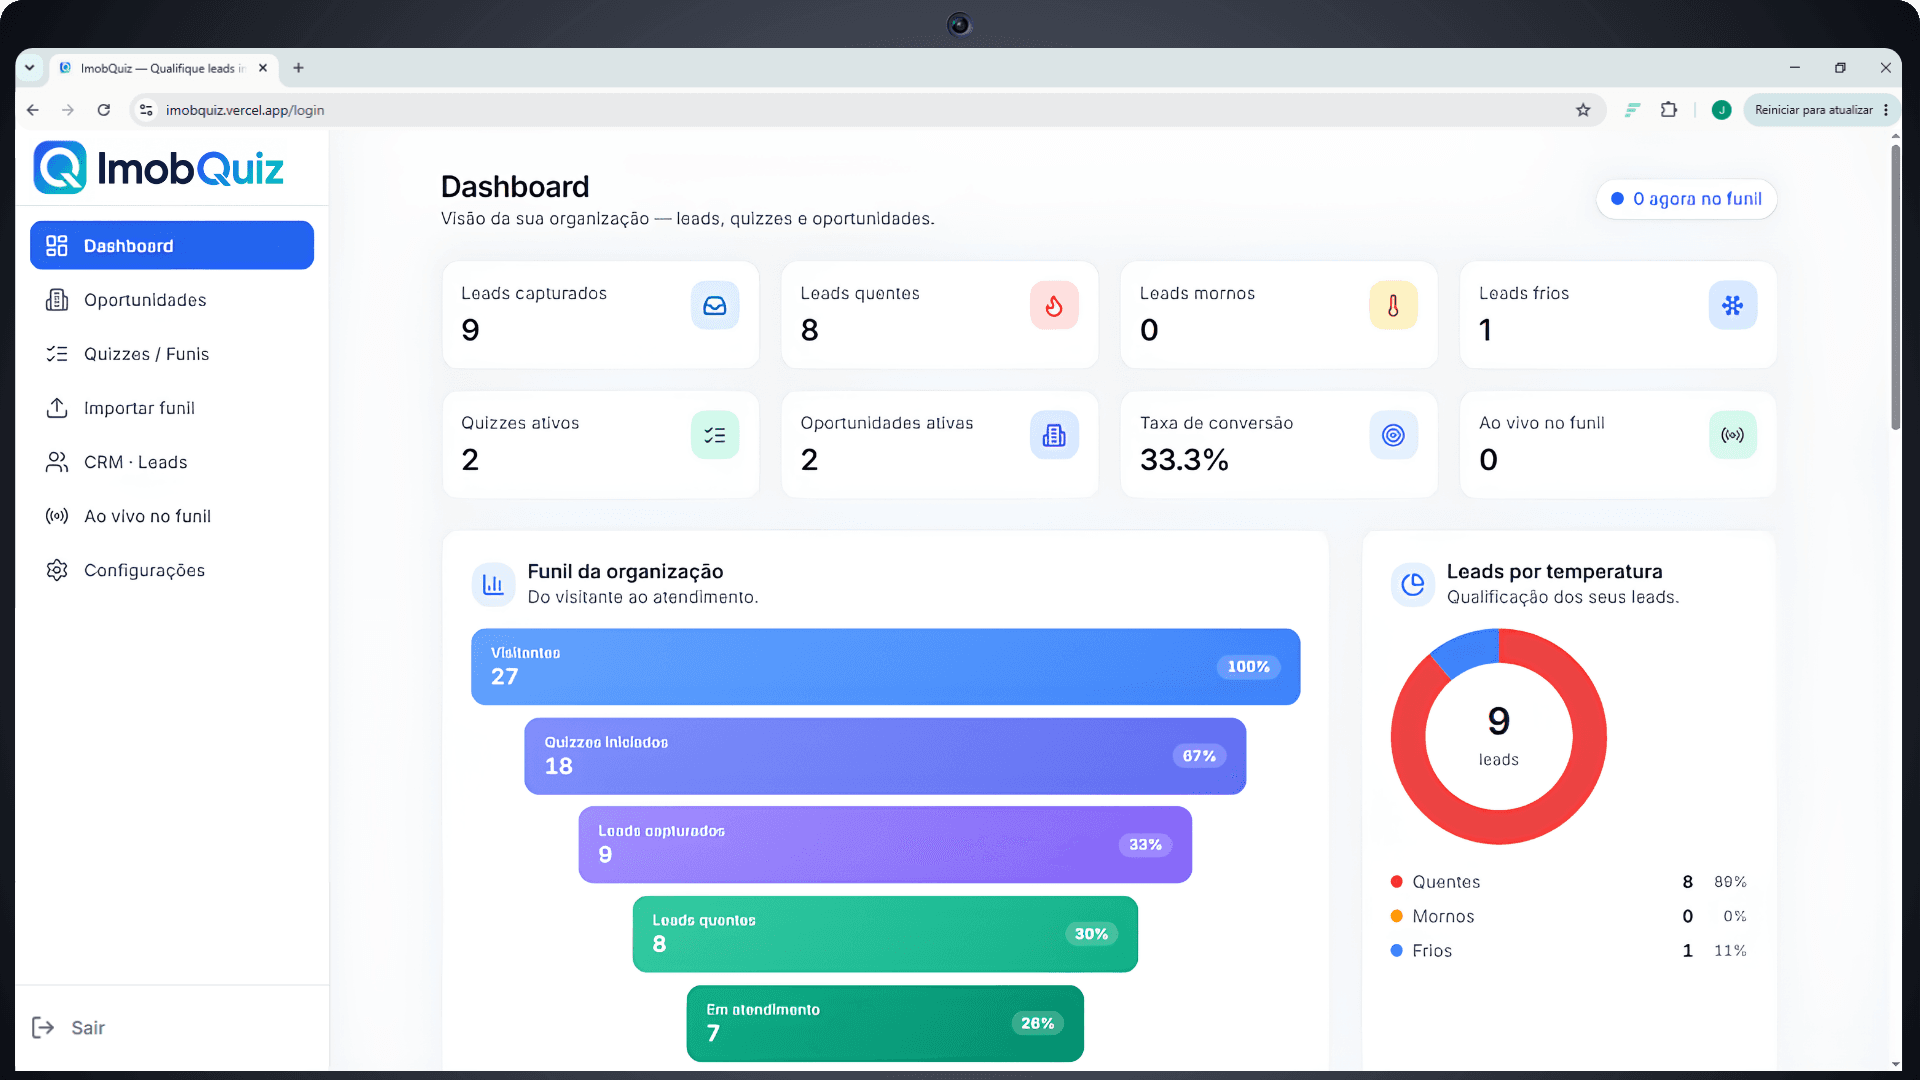1920x1080 pixels.
Task: Click the Em atendimento funnel bar
Action: [885, 1023]
